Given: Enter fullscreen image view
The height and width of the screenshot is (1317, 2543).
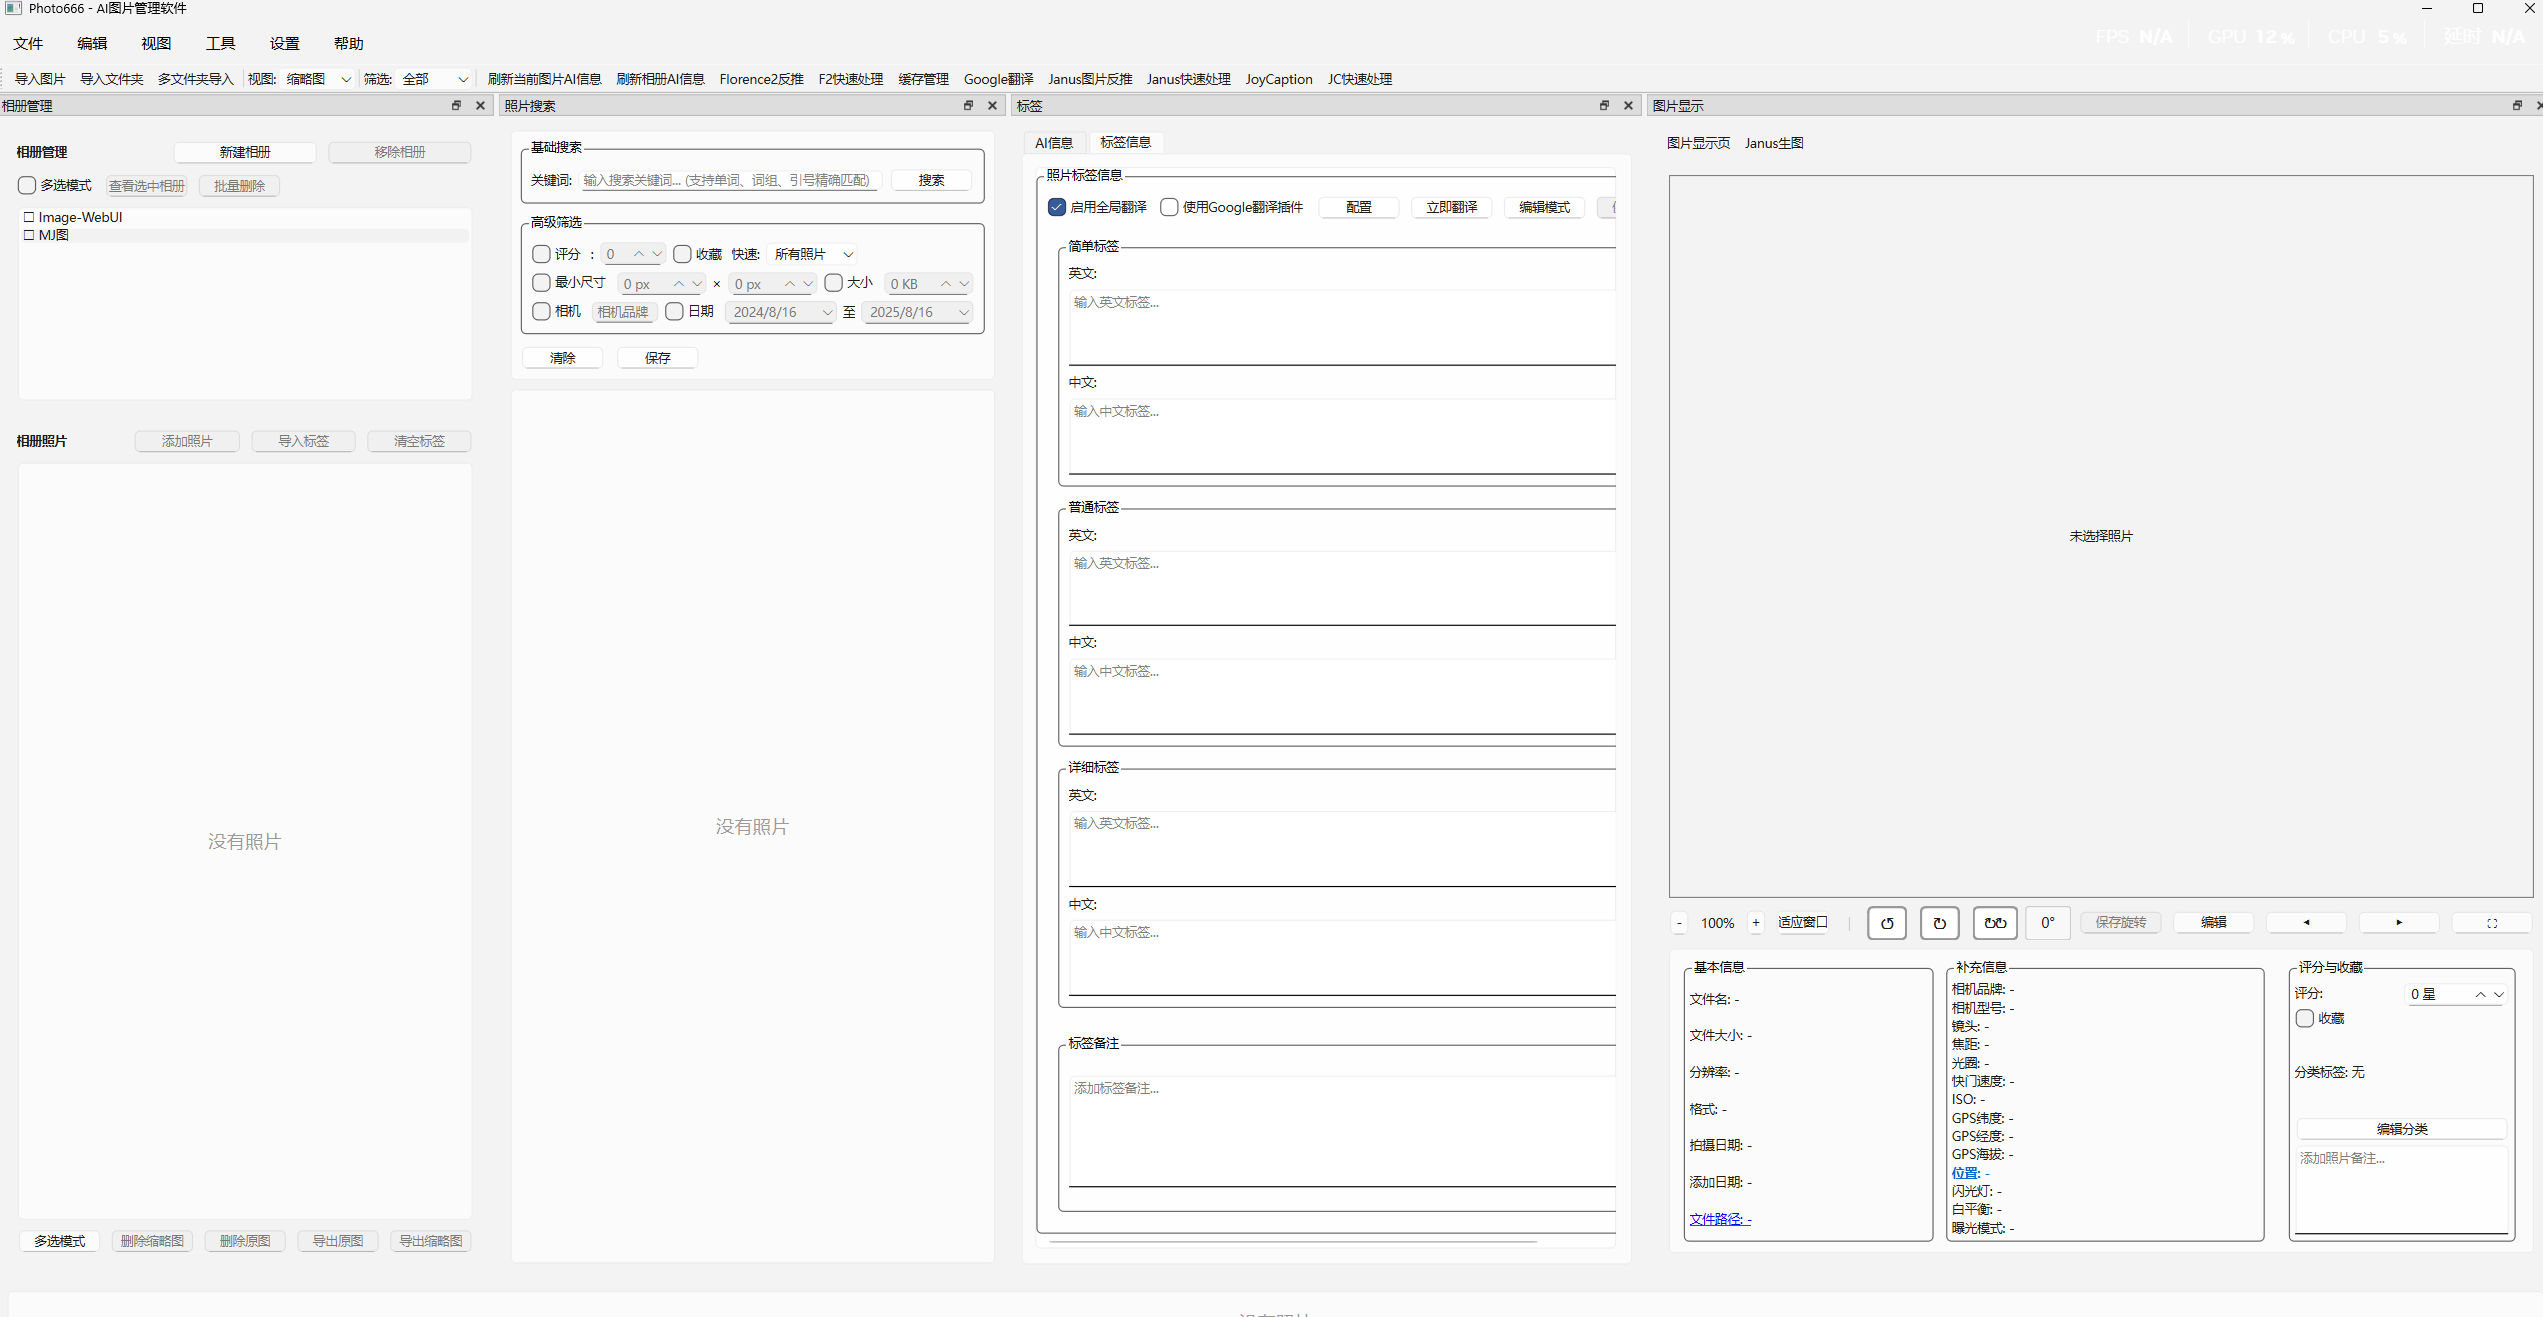Looking at the screenshot, I should [2491, 922].
